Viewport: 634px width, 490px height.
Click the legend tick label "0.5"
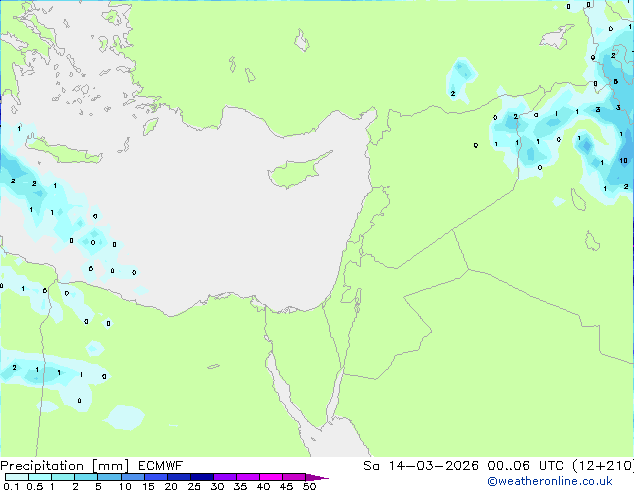tap(35, 486)
